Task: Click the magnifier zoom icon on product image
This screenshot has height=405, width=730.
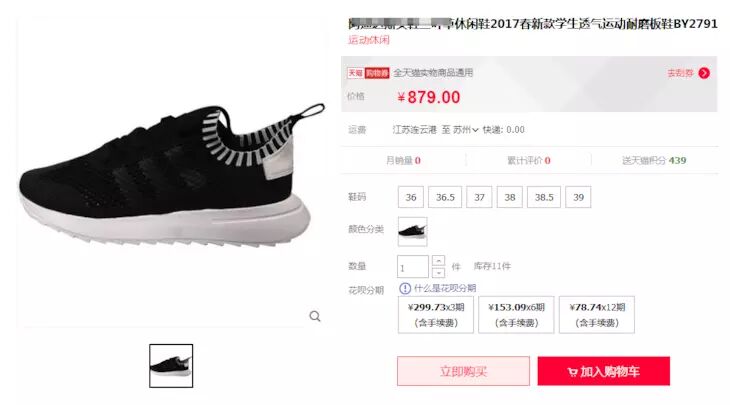Action: click(315, 317)
